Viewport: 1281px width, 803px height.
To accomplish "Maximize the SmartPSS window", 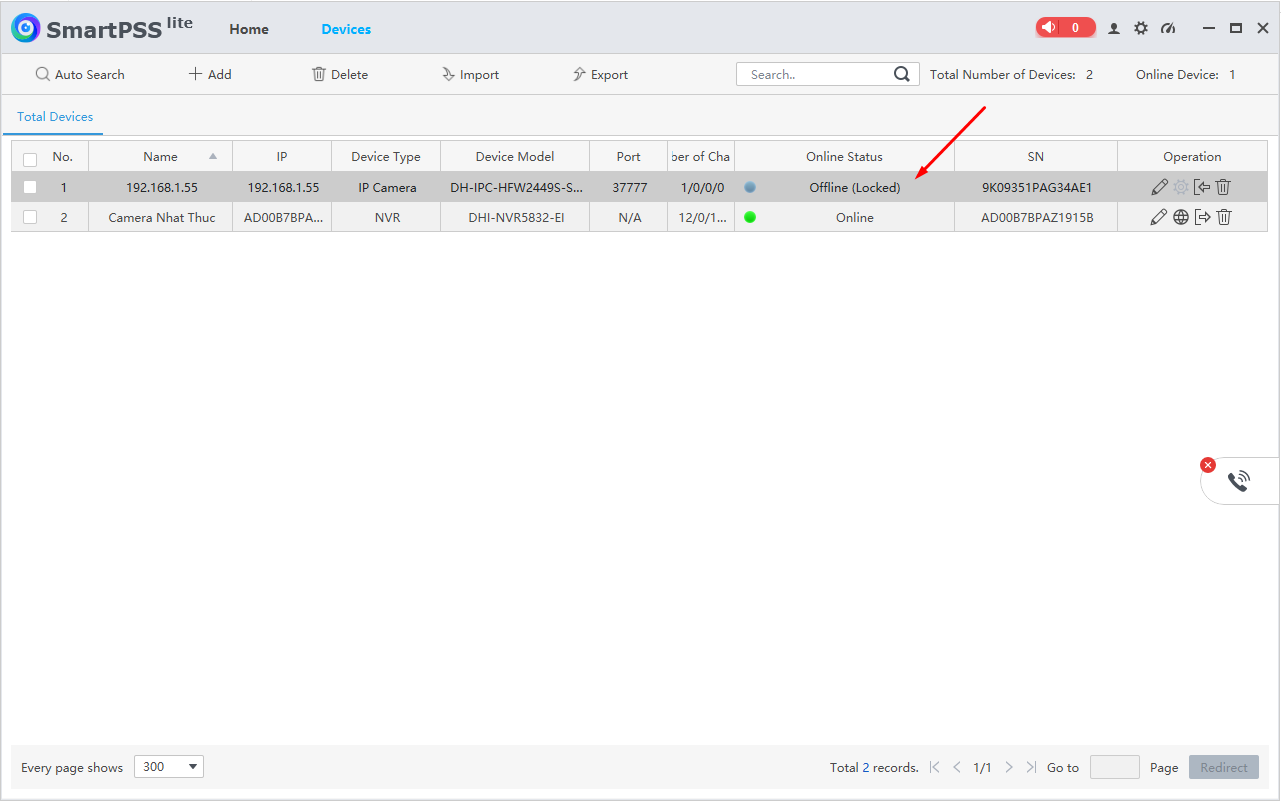I will click(x=1236, y=29).
